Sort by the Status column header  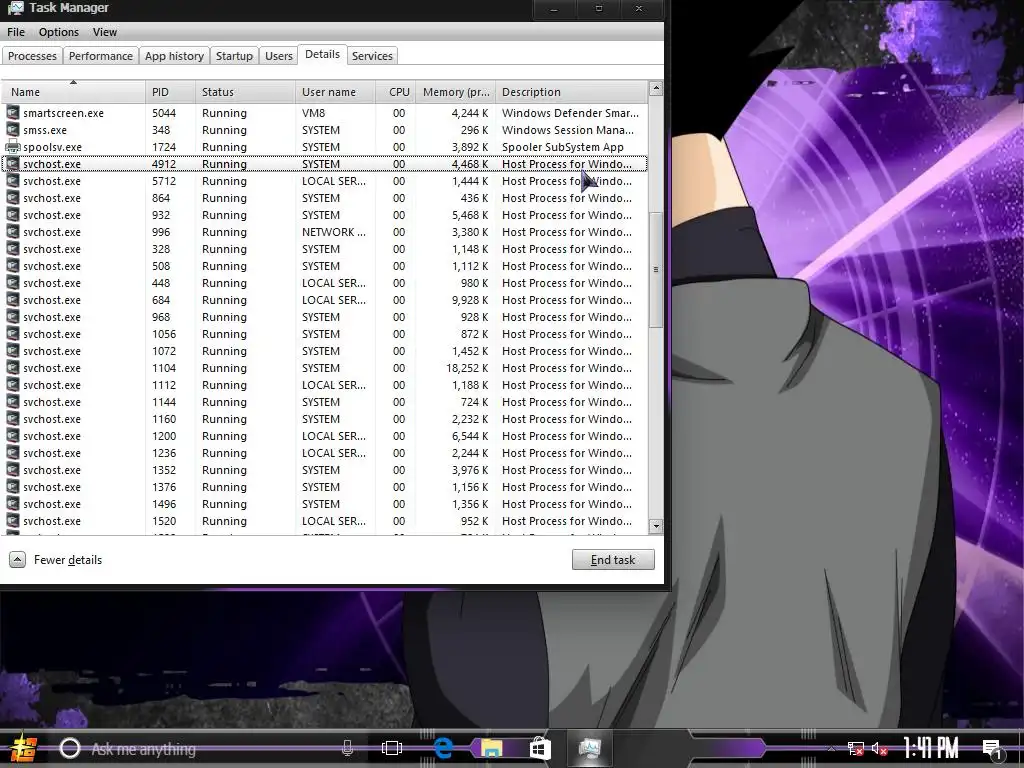tap(246, 92)
